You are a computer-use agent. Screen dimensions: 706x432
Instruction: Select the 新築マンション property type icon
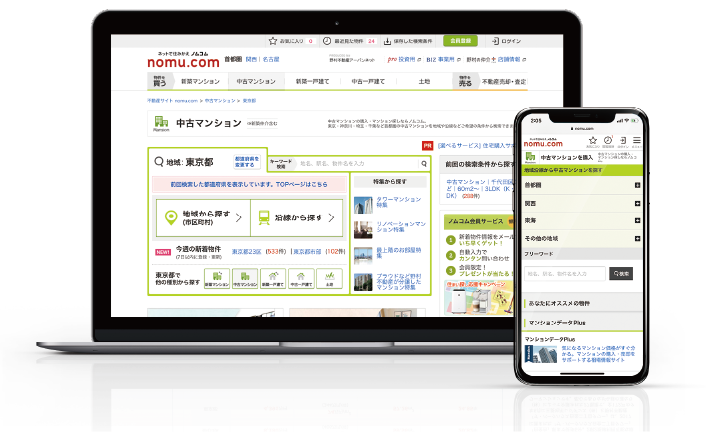click(x=218, y=278)
